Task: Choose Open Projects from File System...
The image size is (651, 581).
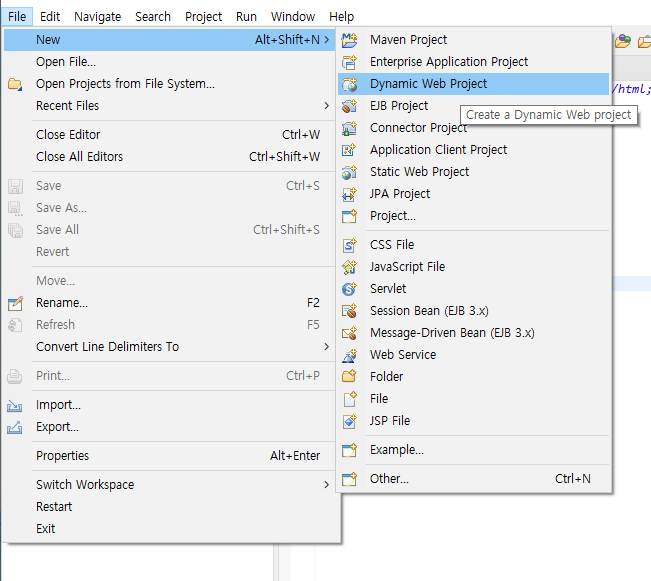Action: (x=169, y=84)
